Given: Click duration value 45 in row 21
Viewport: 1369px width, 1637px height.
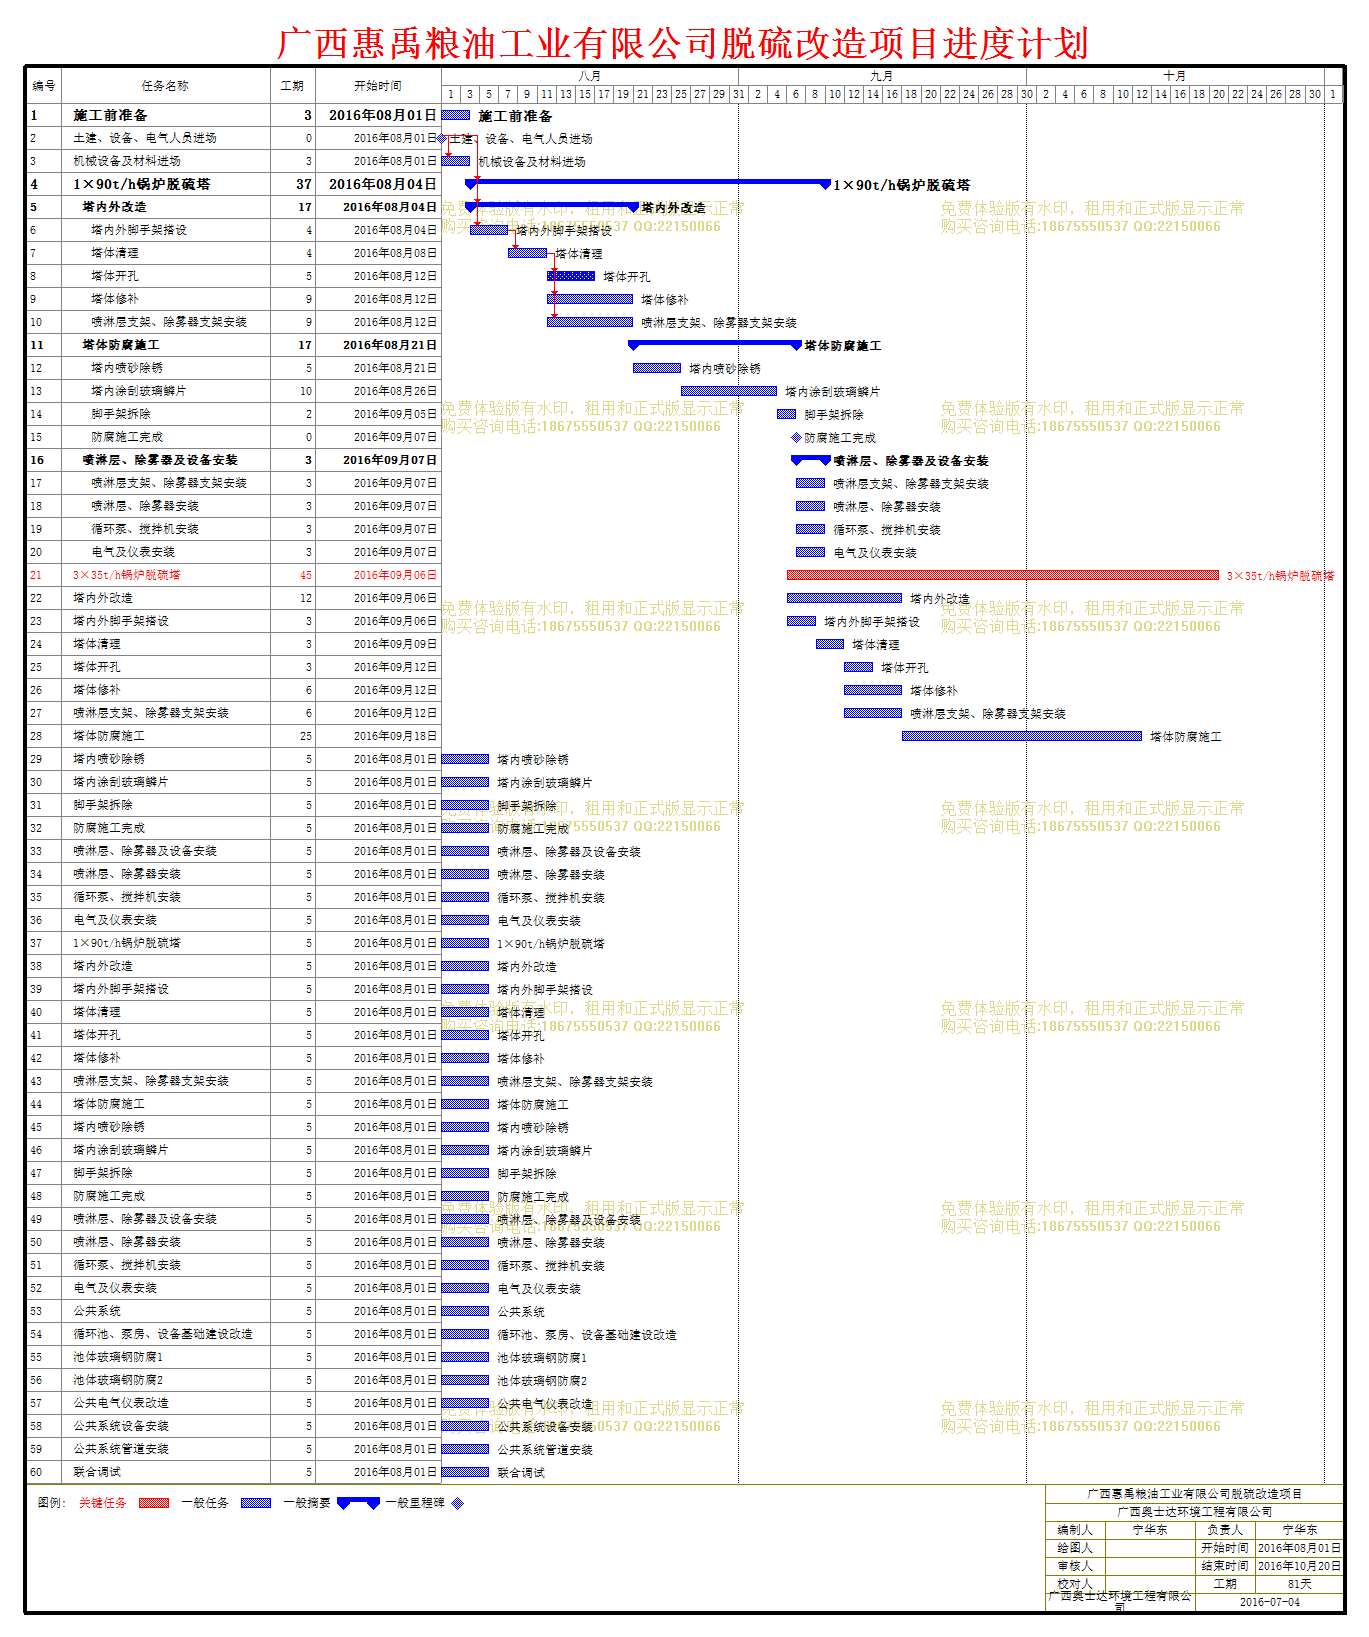Looking at the screenshot, I should click(306, 575).
